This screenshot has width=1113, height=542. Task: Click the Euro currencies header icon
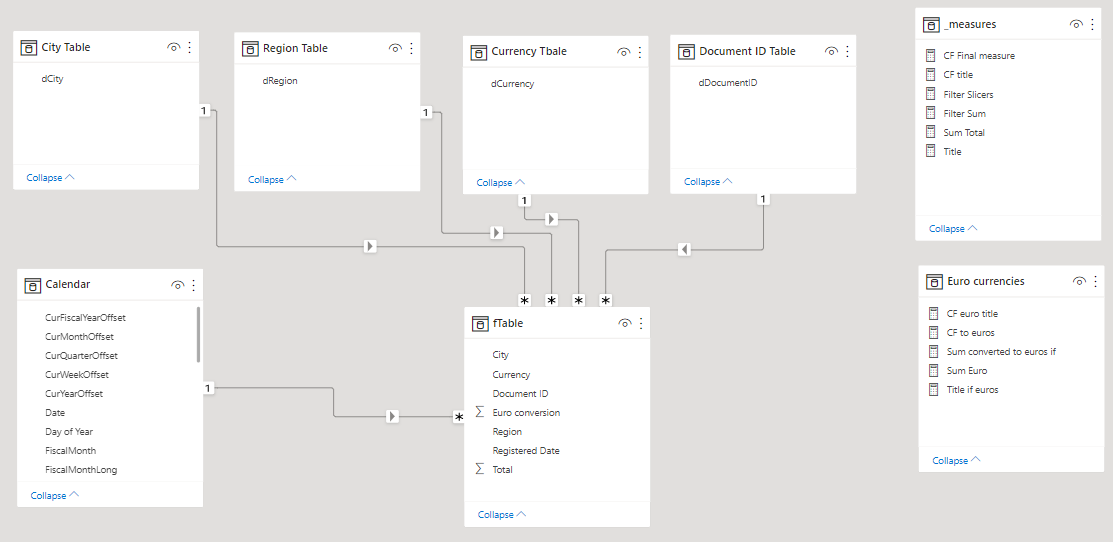point(934,281)
